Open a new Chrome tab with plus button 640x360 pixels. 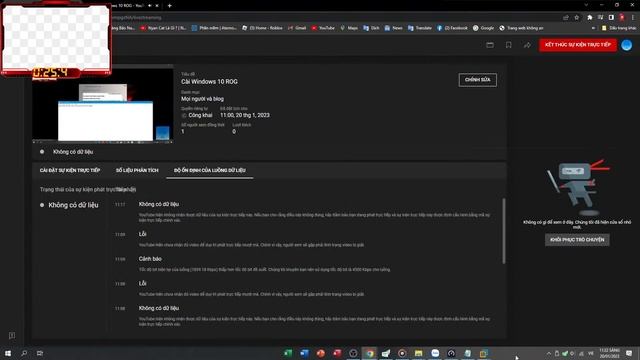(169, 6)
